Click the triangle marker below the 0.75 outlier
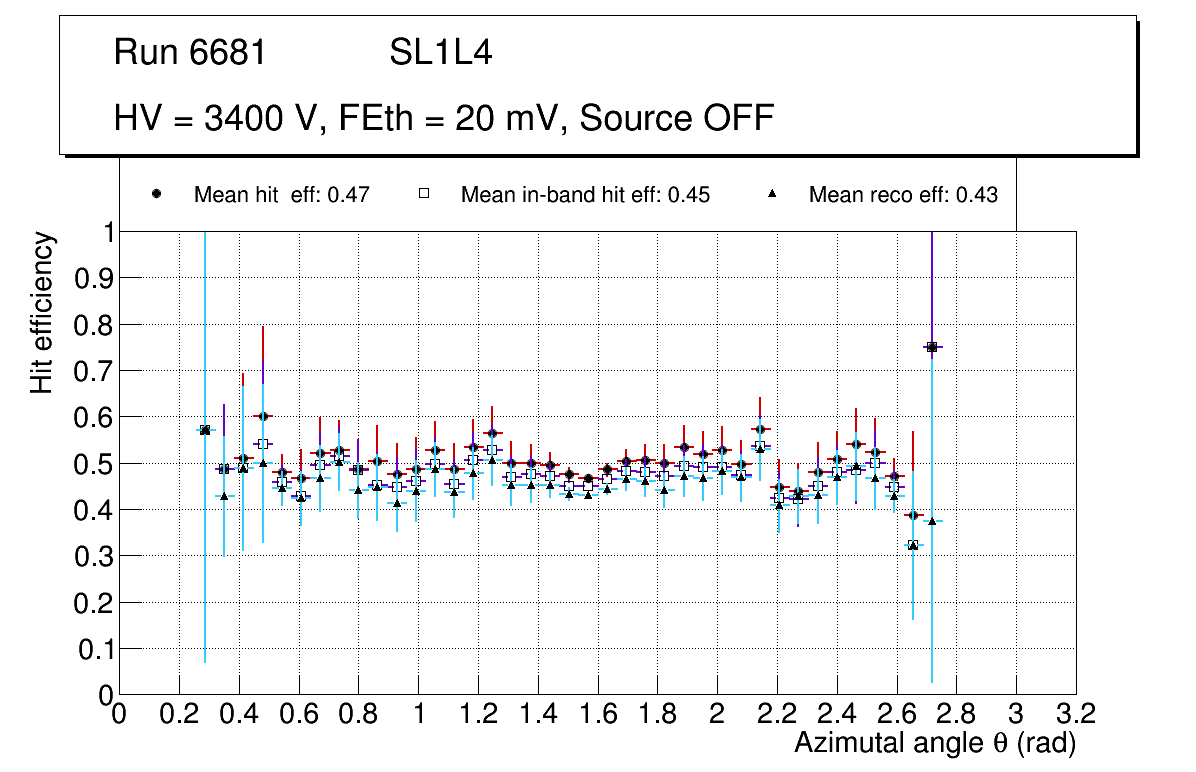The height and width of the screenshot is (772, 1196). click(x=932, y=521)
